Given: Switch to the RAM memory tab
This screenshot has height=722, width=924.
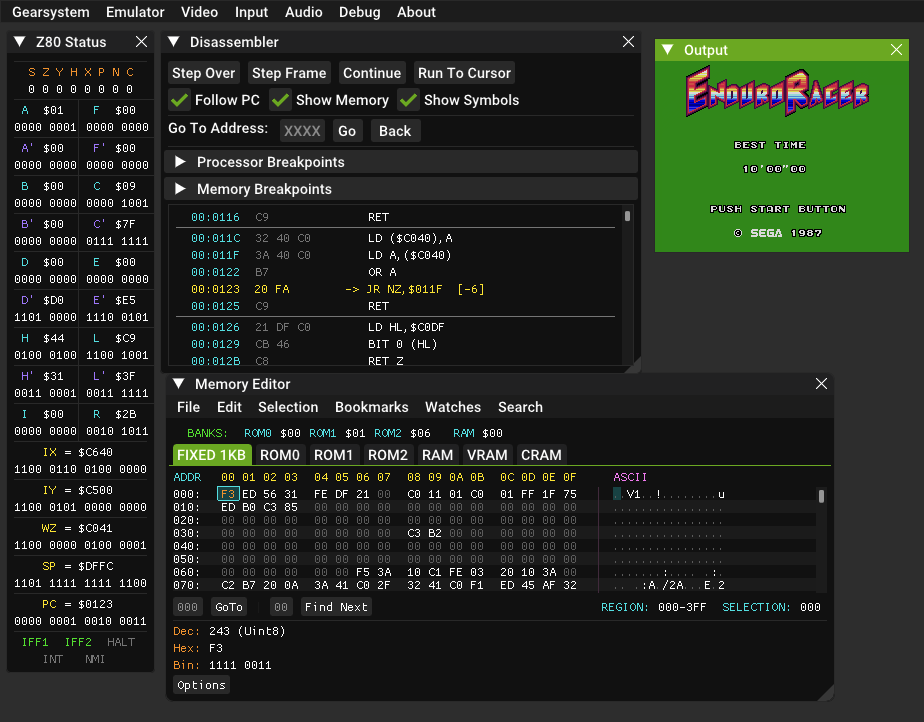Looking at the screenshot, I should coord(438,455).
